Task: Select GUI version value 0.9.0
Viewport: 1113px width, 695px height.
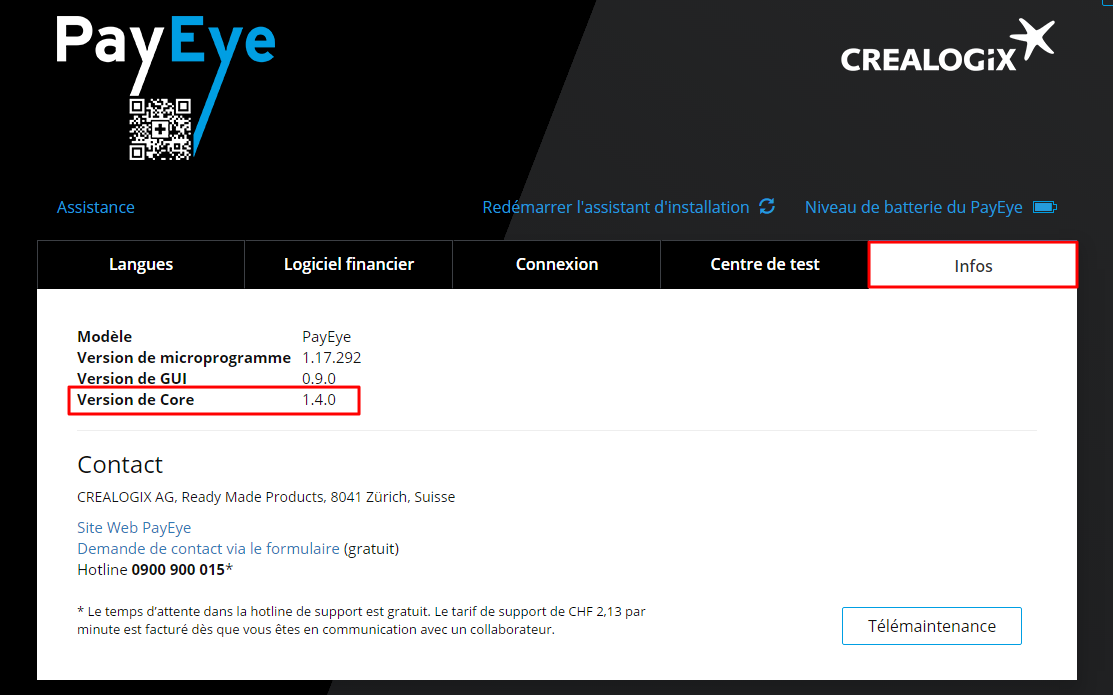Action: tap(319, 378)
